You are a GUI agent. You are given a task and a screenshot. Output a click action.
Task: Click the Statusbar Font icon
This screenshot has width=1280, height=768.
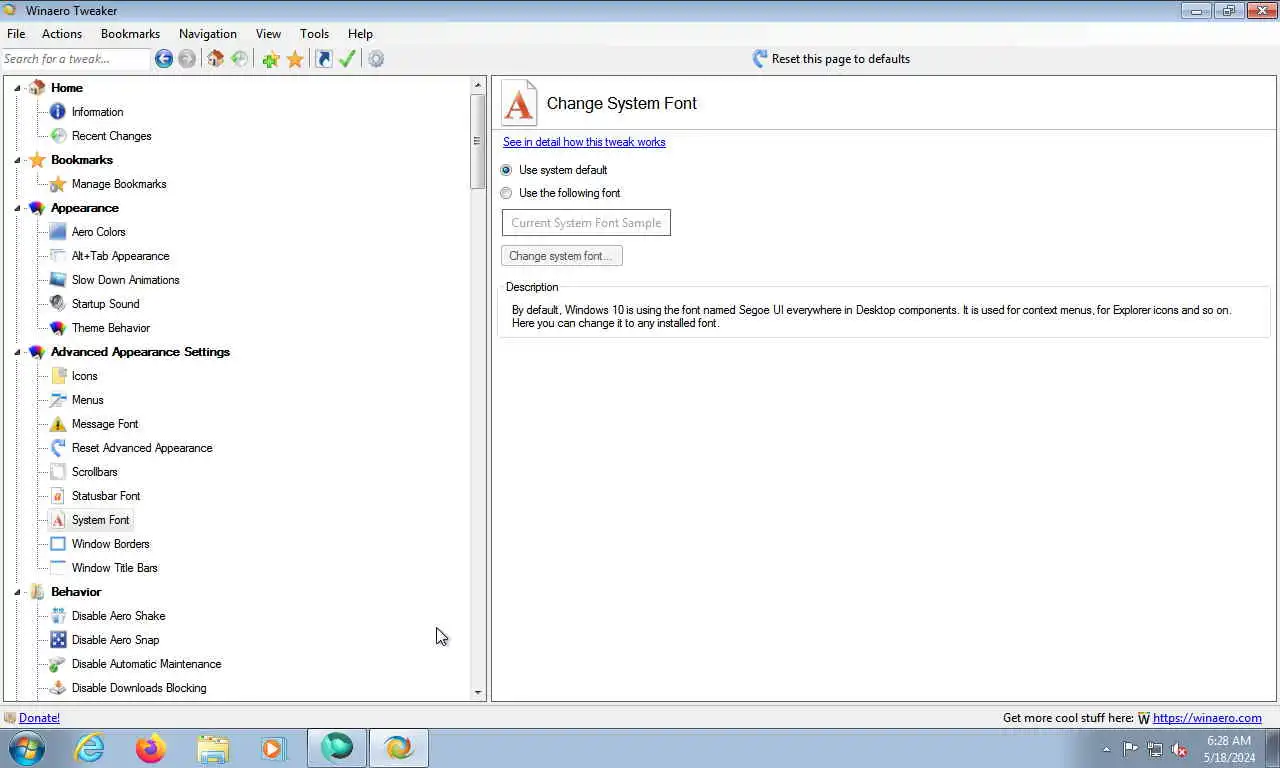point(58,496)
